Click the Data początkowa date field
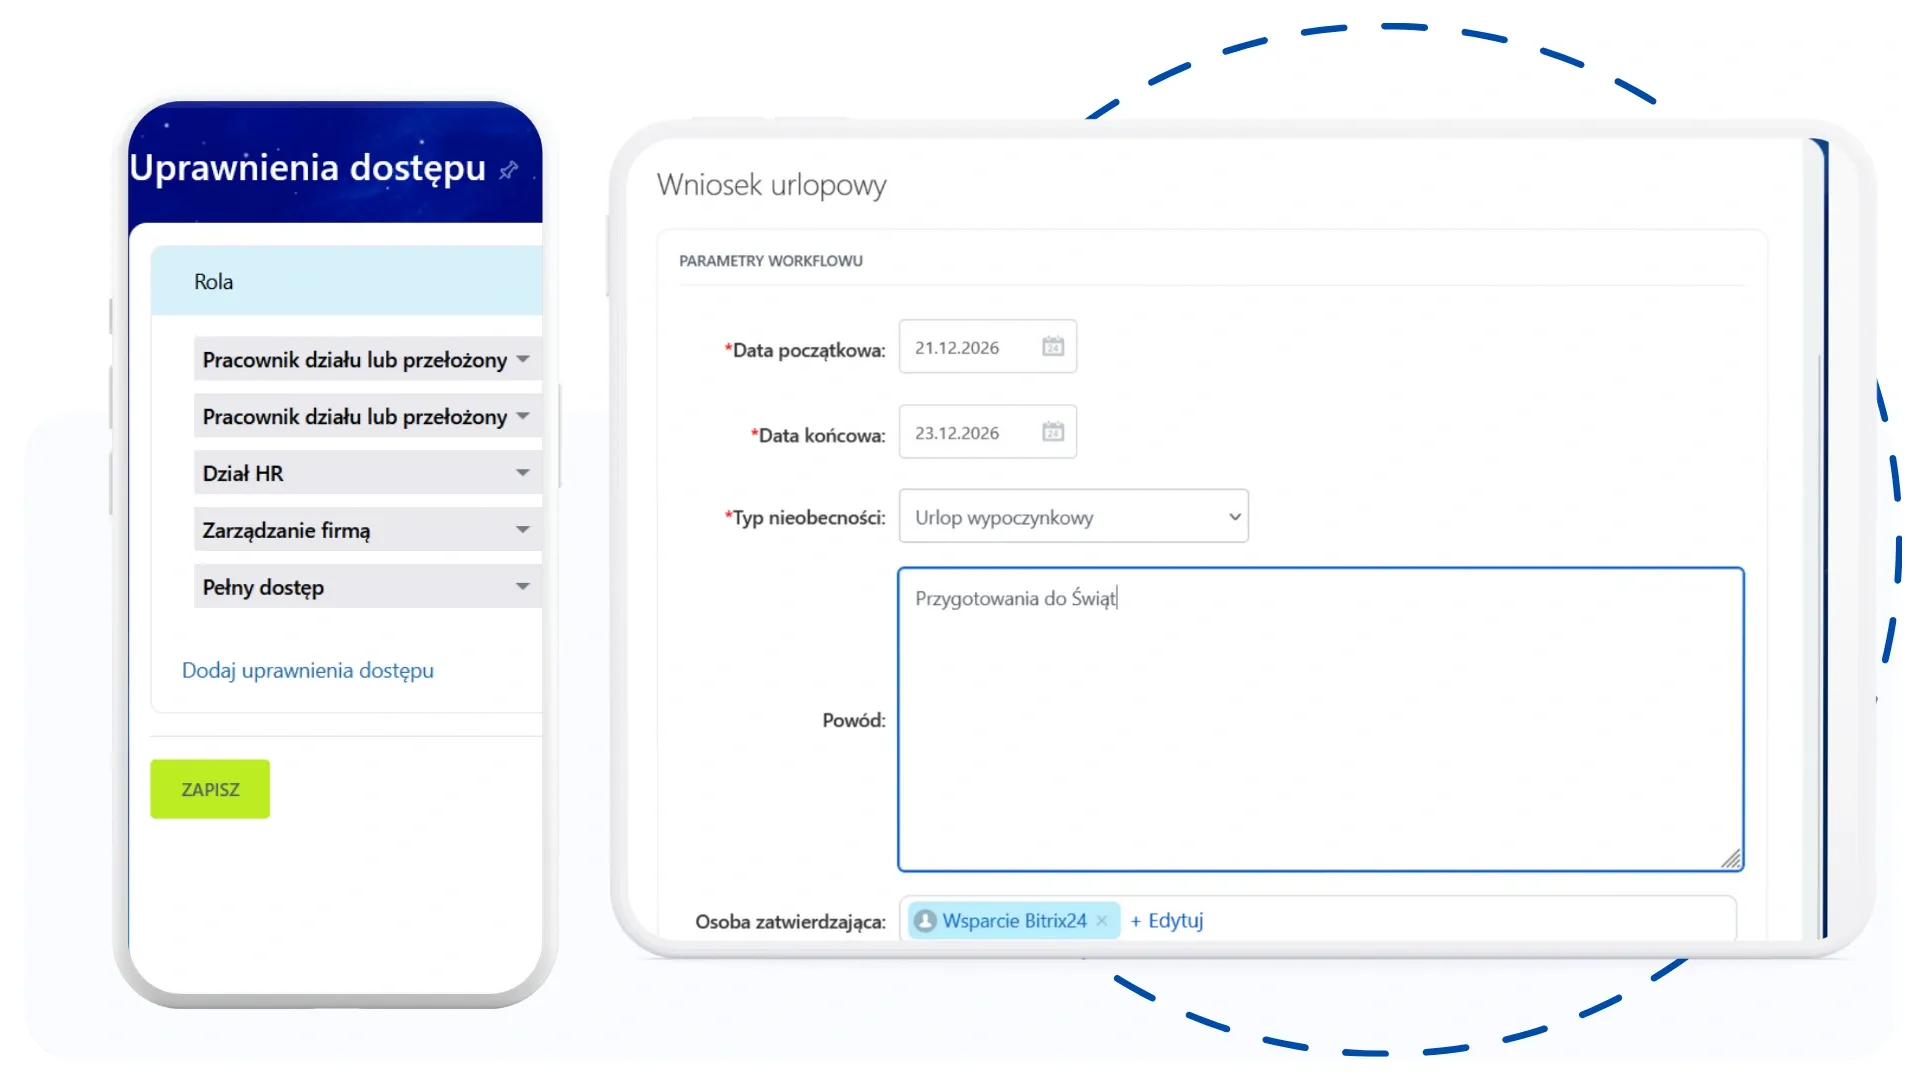 tap(967, 347)
